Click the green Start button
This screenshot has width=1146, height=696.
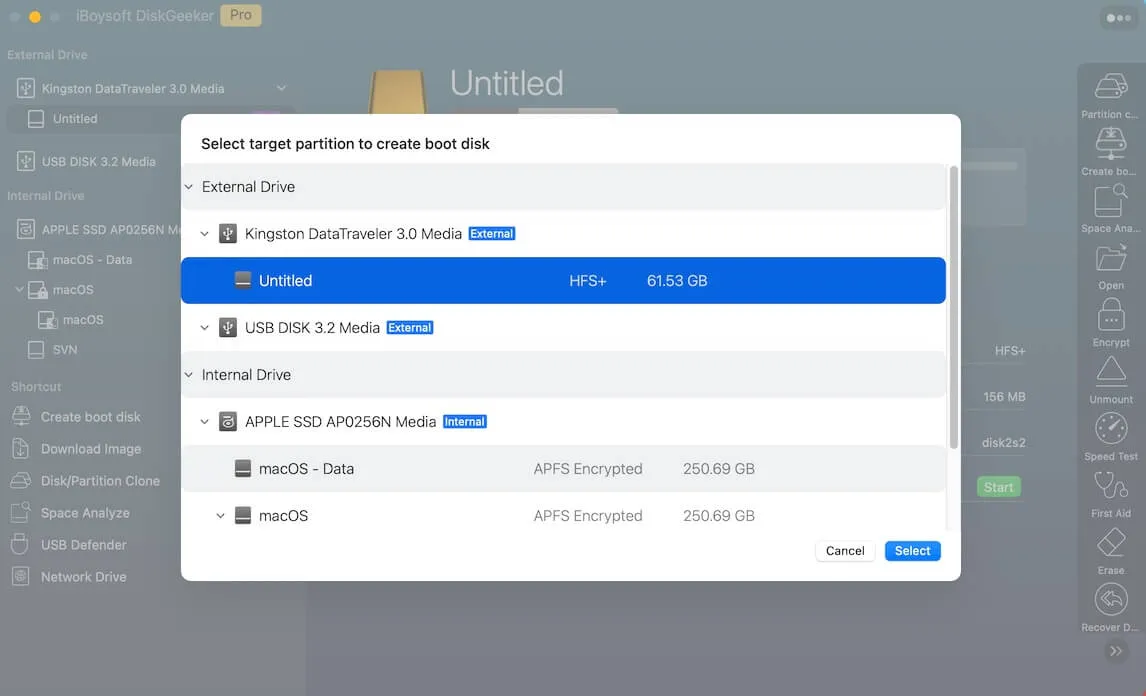click(998, 487)
